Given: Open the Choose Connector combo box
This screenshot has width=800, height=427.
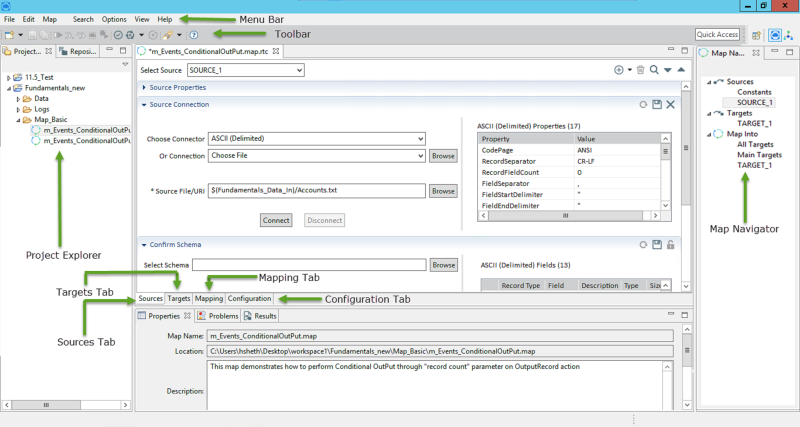Looking at the screenshot, I should coord(316,139).
